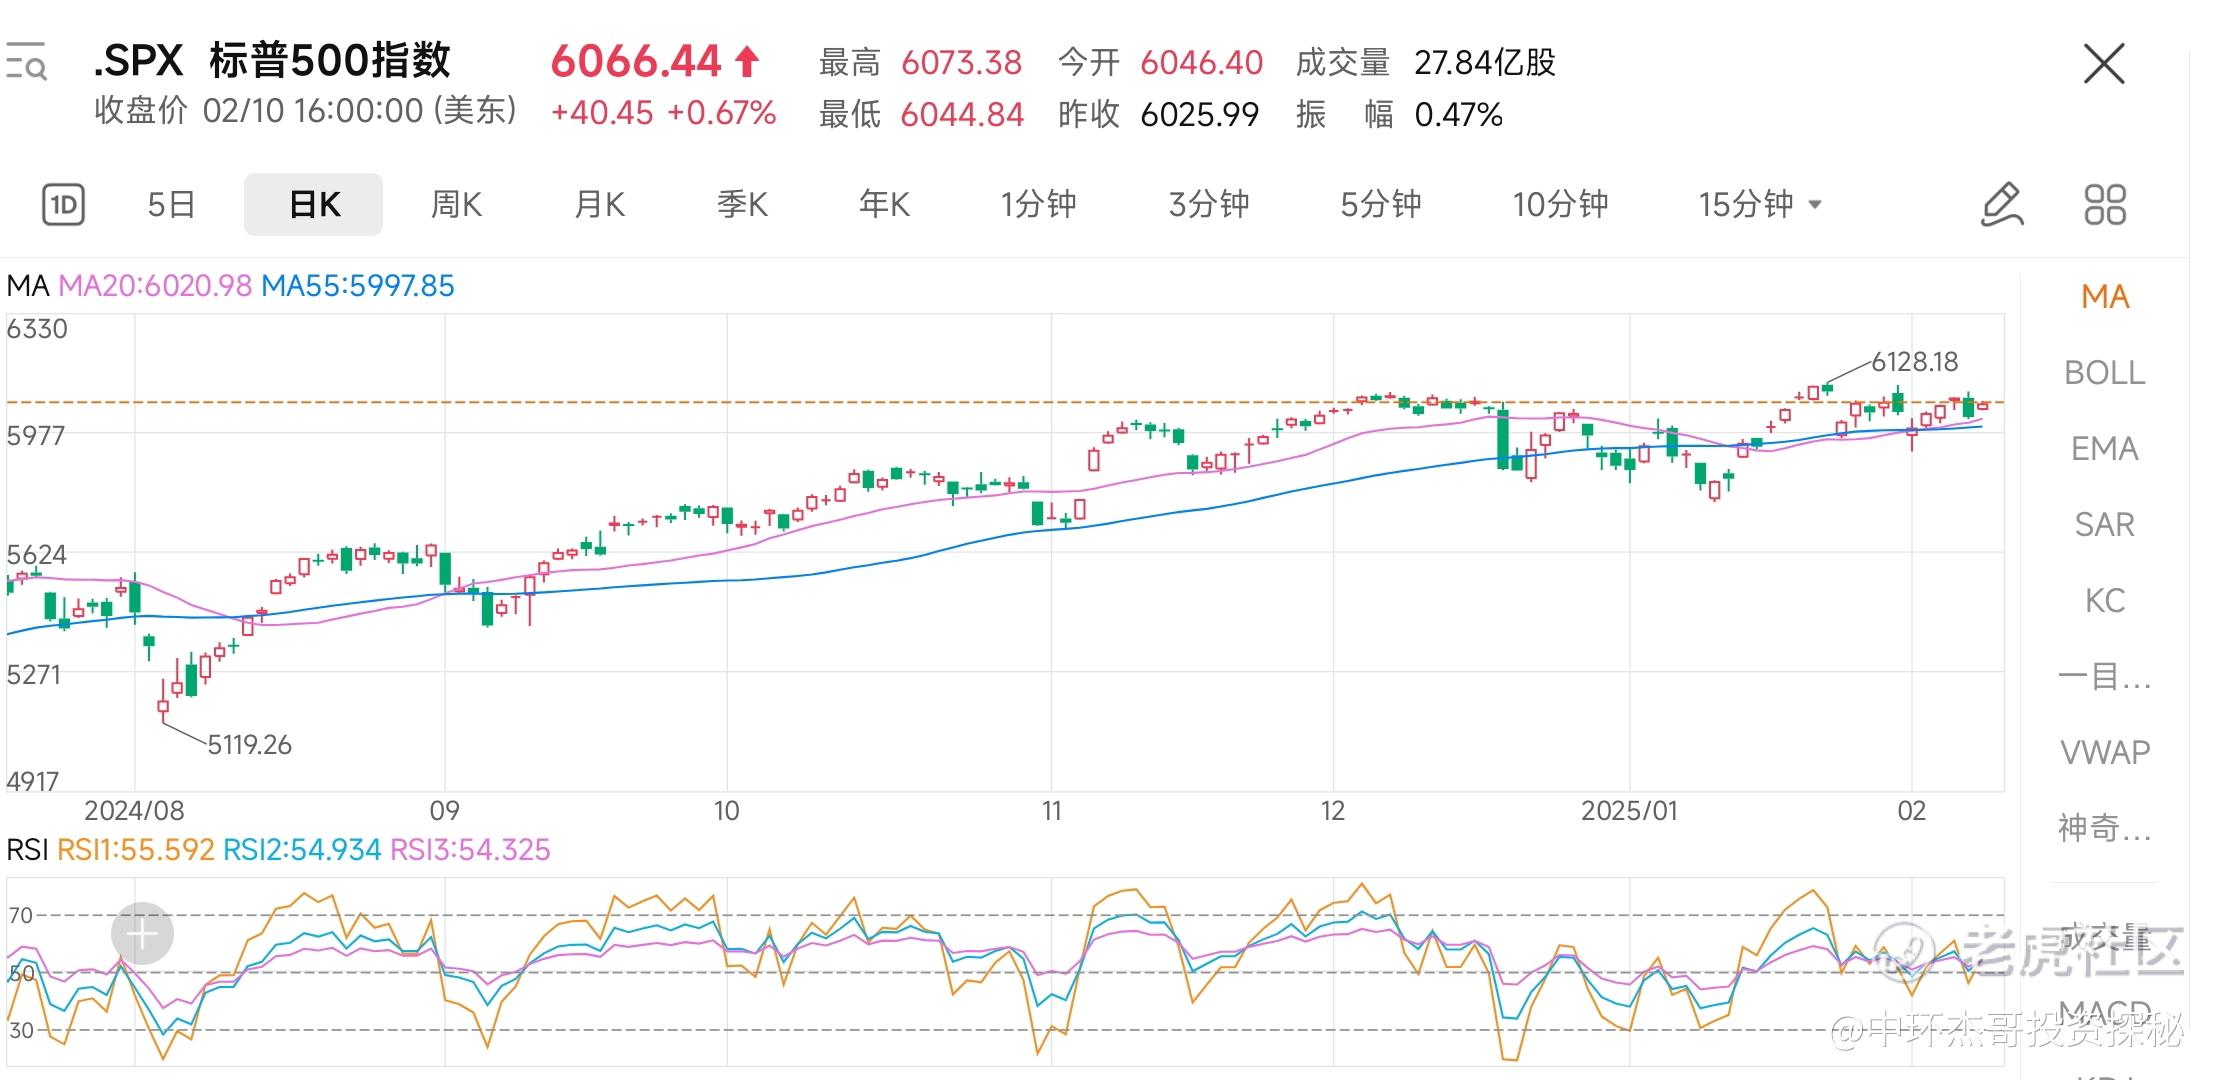The image size is (2228, 1080).
Task: Switch to the 周K weekly tab
Action: click(456, 205)
